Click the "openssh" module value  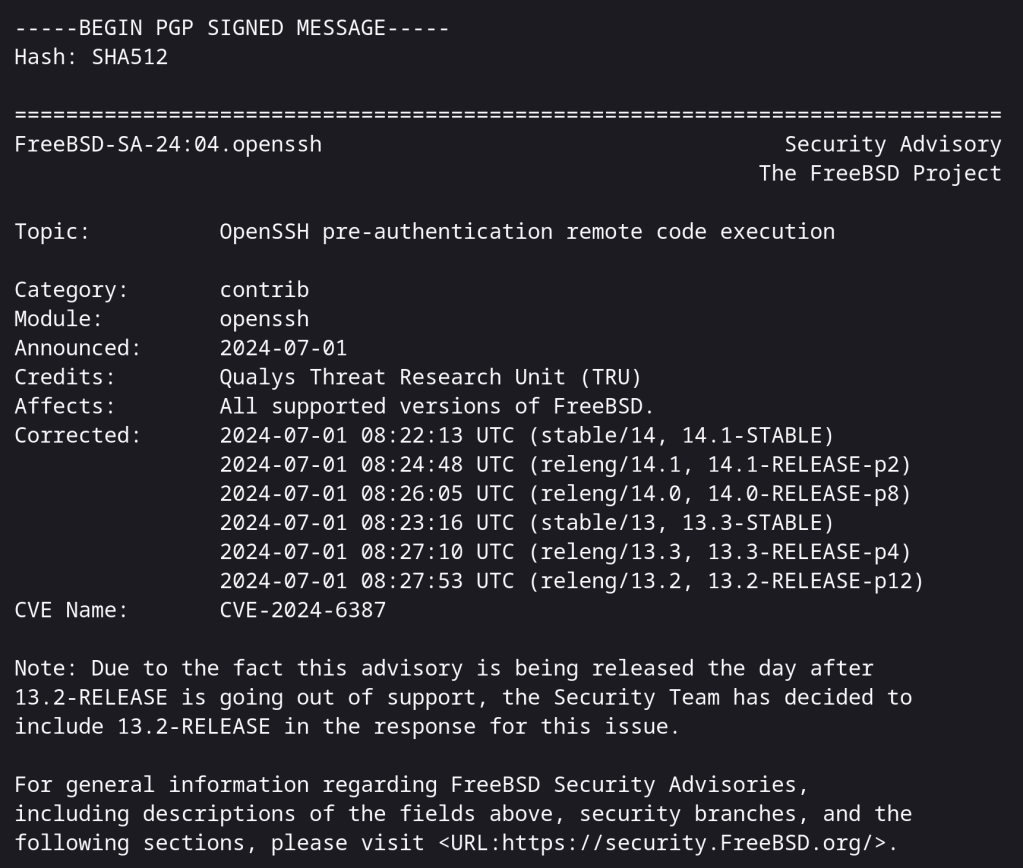point(264,319)
